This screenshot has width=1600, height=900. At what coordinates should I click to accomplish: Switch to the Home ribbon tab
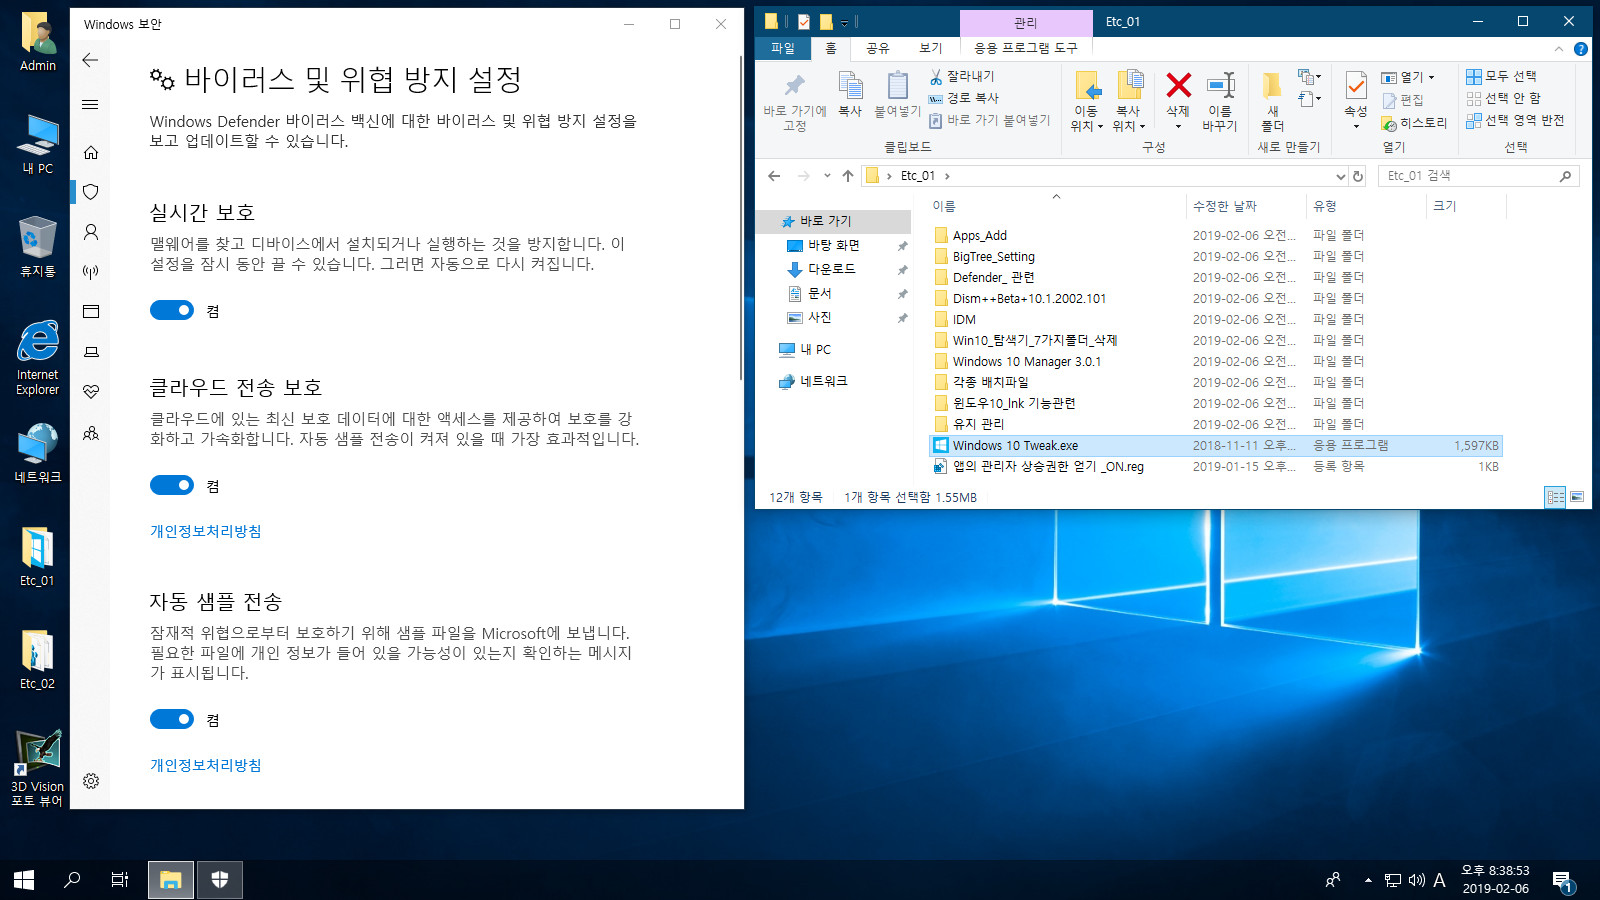[x=831, y=48]
